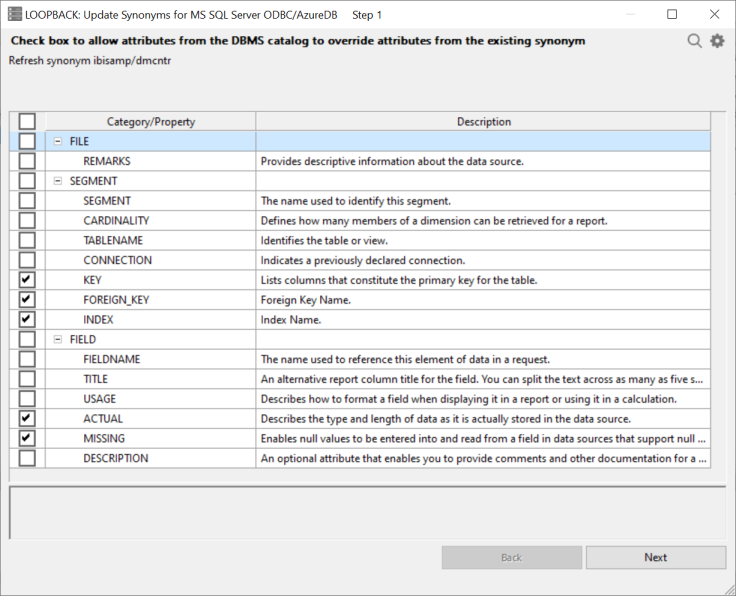Click the Category/Property column header

[x=150, y=122]
